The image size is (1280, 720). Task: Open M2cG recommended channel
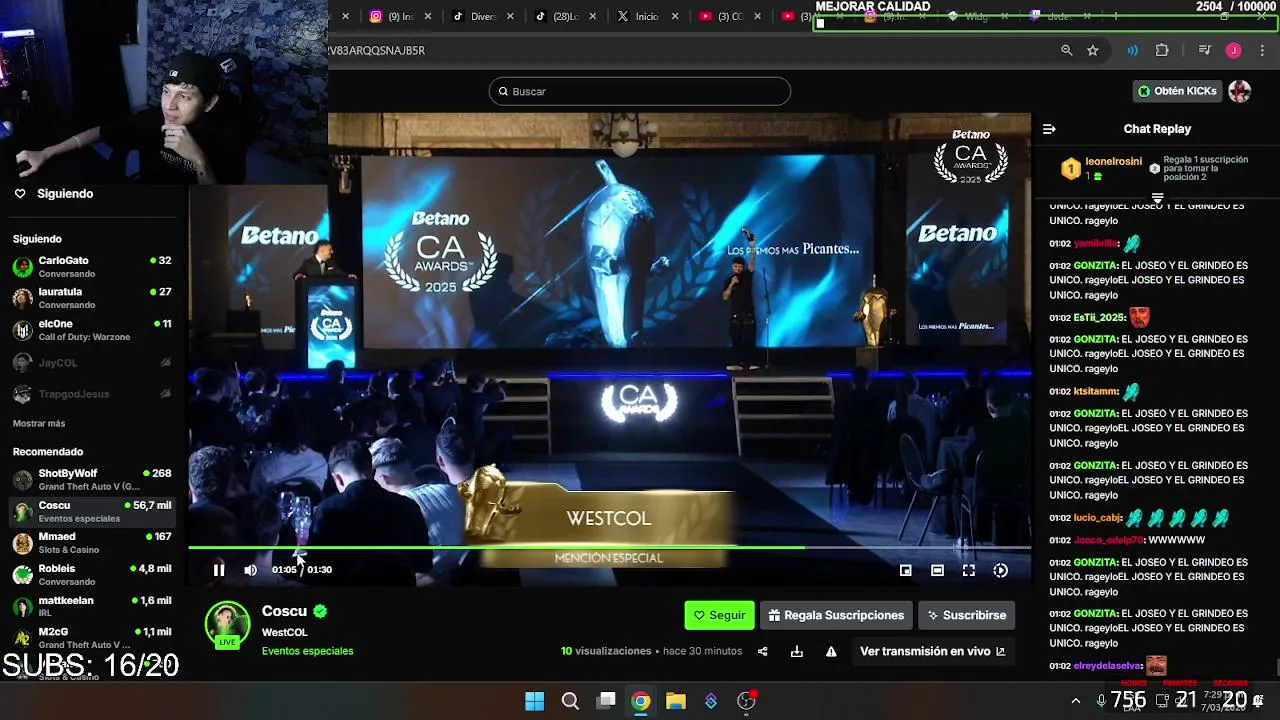pyautogui.click(x=92, y=638)
